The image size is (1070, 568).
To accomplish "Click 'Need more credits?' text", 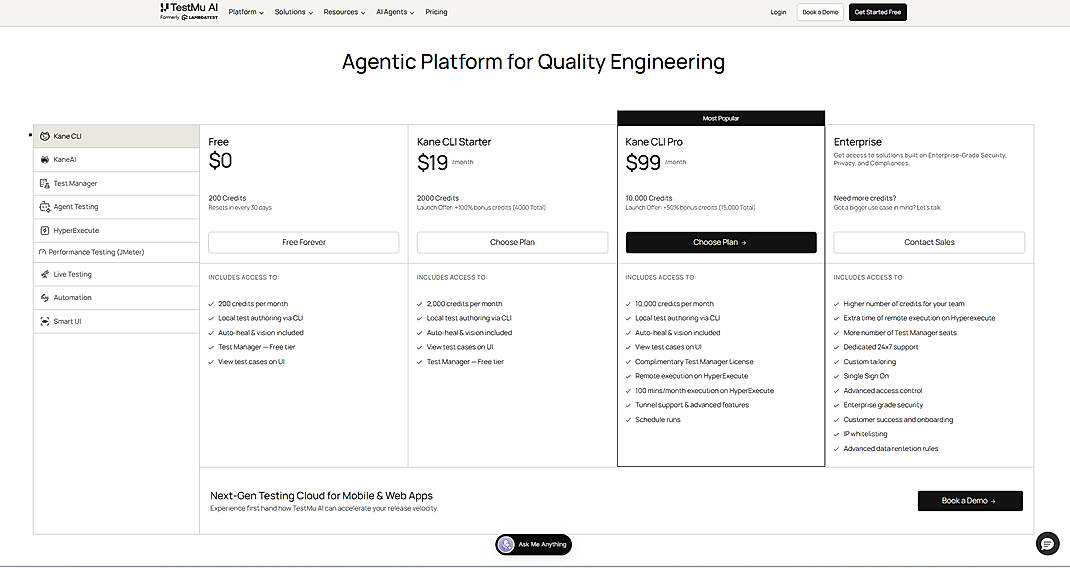I will tap(865, 198).
